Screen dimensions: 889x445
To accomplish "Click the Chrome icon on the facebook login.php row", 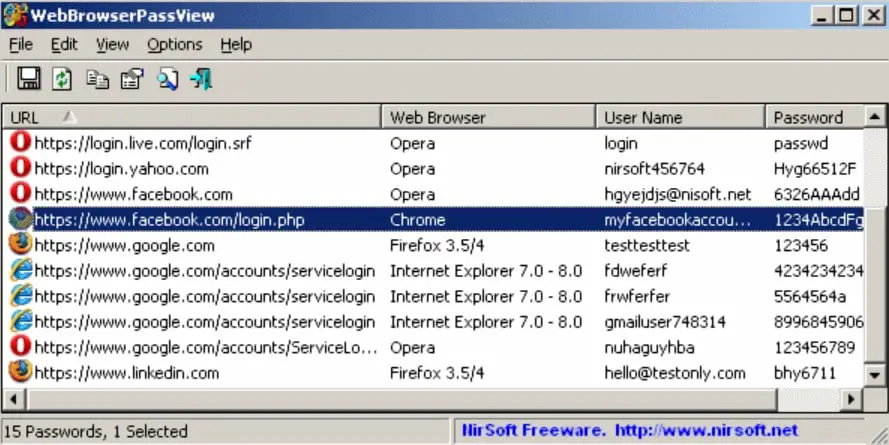I will tap(20, 219).
